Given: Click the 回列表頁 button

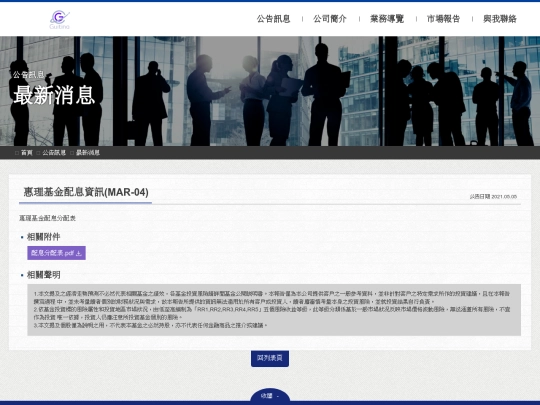Looking at the screenshot, I should coord(270,358).
